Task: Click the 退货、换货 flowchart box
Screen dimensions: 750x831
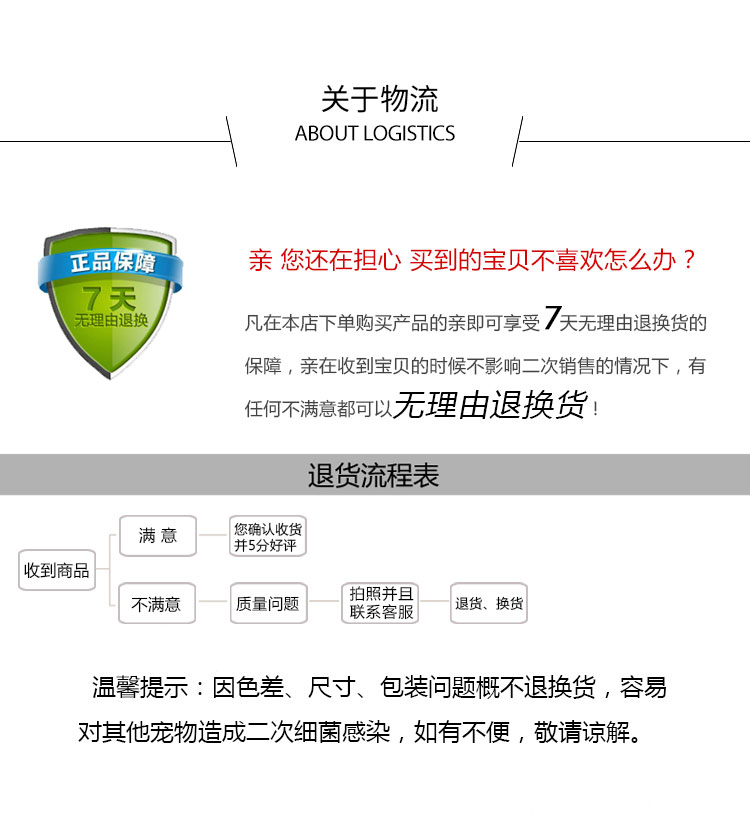Action: tap(489, 603)
